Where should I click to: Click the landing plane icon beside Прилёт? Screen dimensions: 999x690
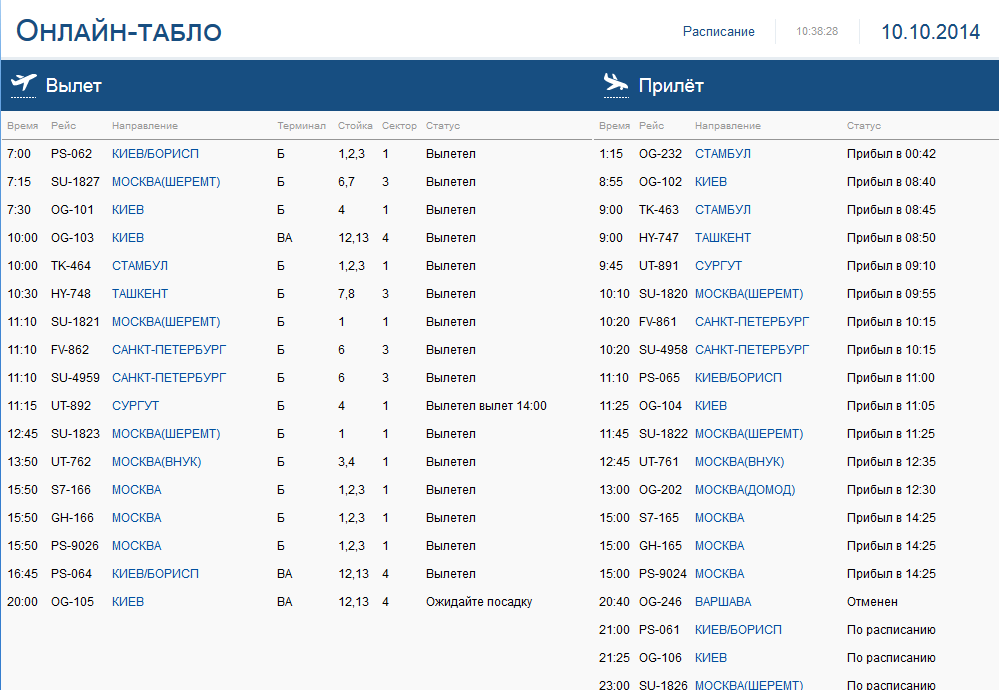(x=616, y=84)
